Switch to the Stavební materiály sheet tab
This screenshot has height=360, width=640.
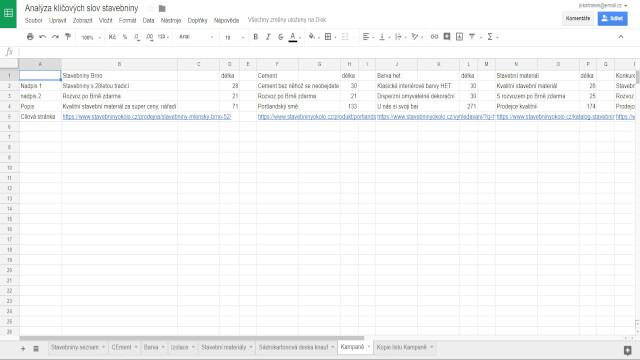click(223, 347)
